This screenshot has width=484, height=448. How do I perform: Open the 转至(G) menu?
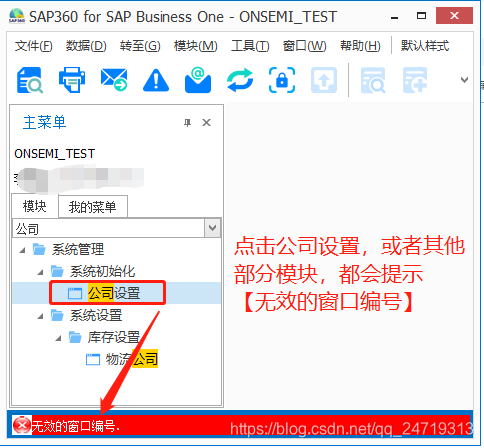click(140, 46)
